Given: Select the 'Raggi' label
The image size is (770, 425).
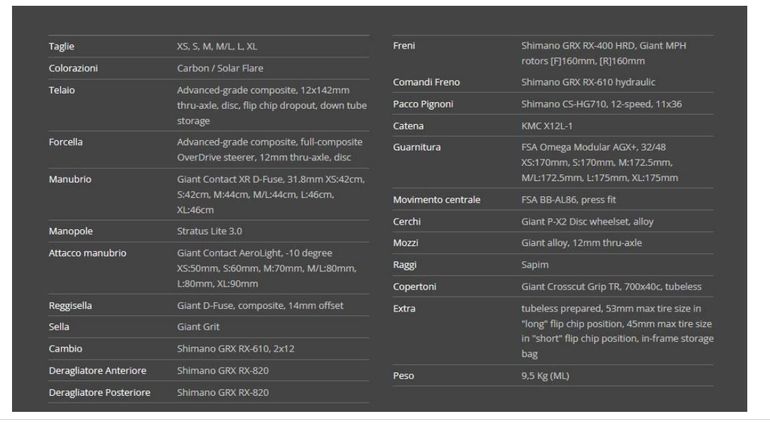Looking at the screenshot, I should pos(405,265).
